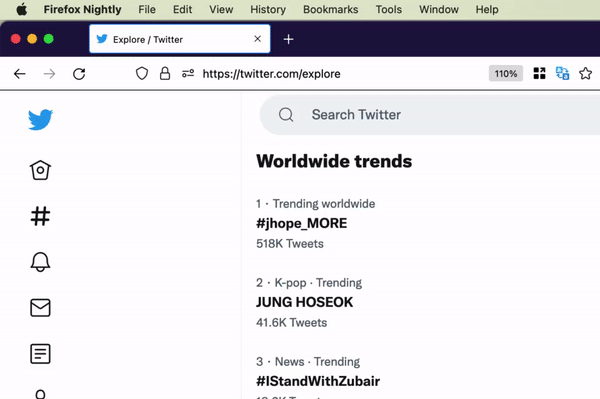
Task: Open site permissions icon in address bar
Action: (188, 73)
